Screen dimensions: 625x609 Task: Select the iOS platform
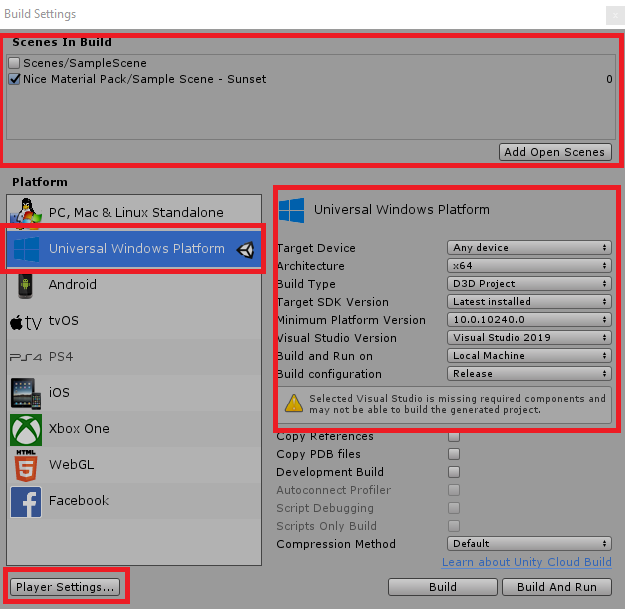tap(134, 393)
